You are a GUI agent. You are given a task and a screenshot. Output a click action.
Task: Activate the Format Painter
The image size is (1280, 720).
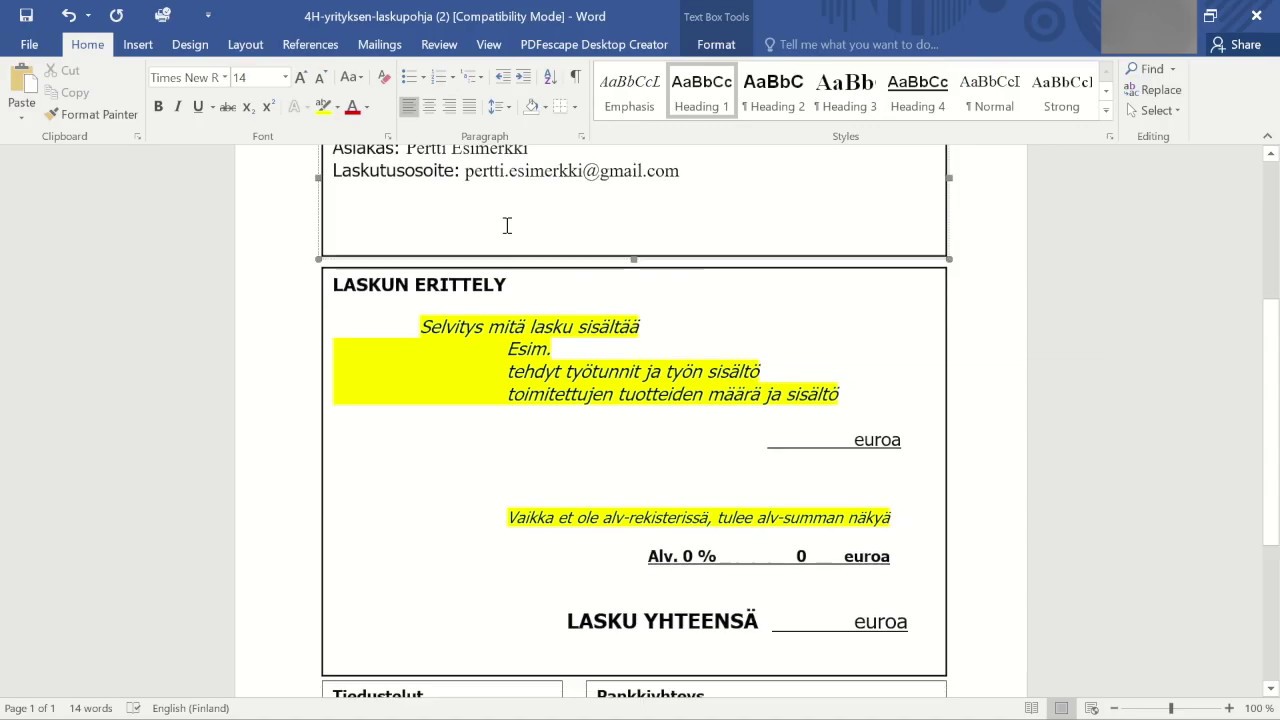click(91, 114)
